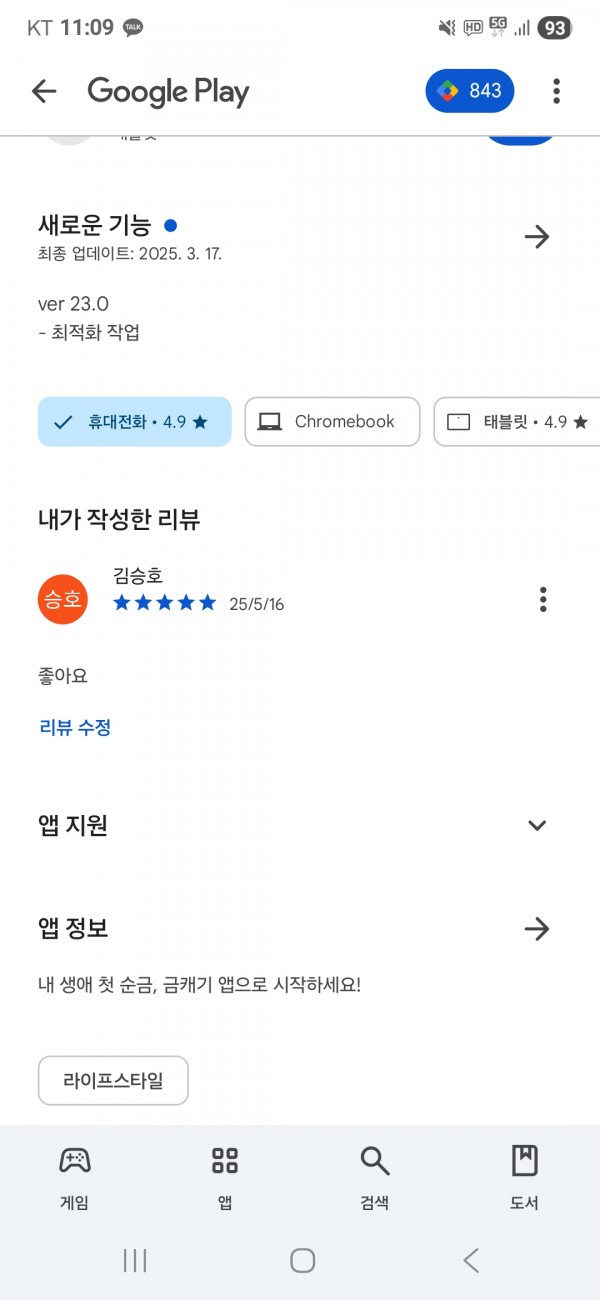Click the 리뷰 수정 link
This screenshot has height=1300, width=600.
pyautogui.click(x=75, y=728)
